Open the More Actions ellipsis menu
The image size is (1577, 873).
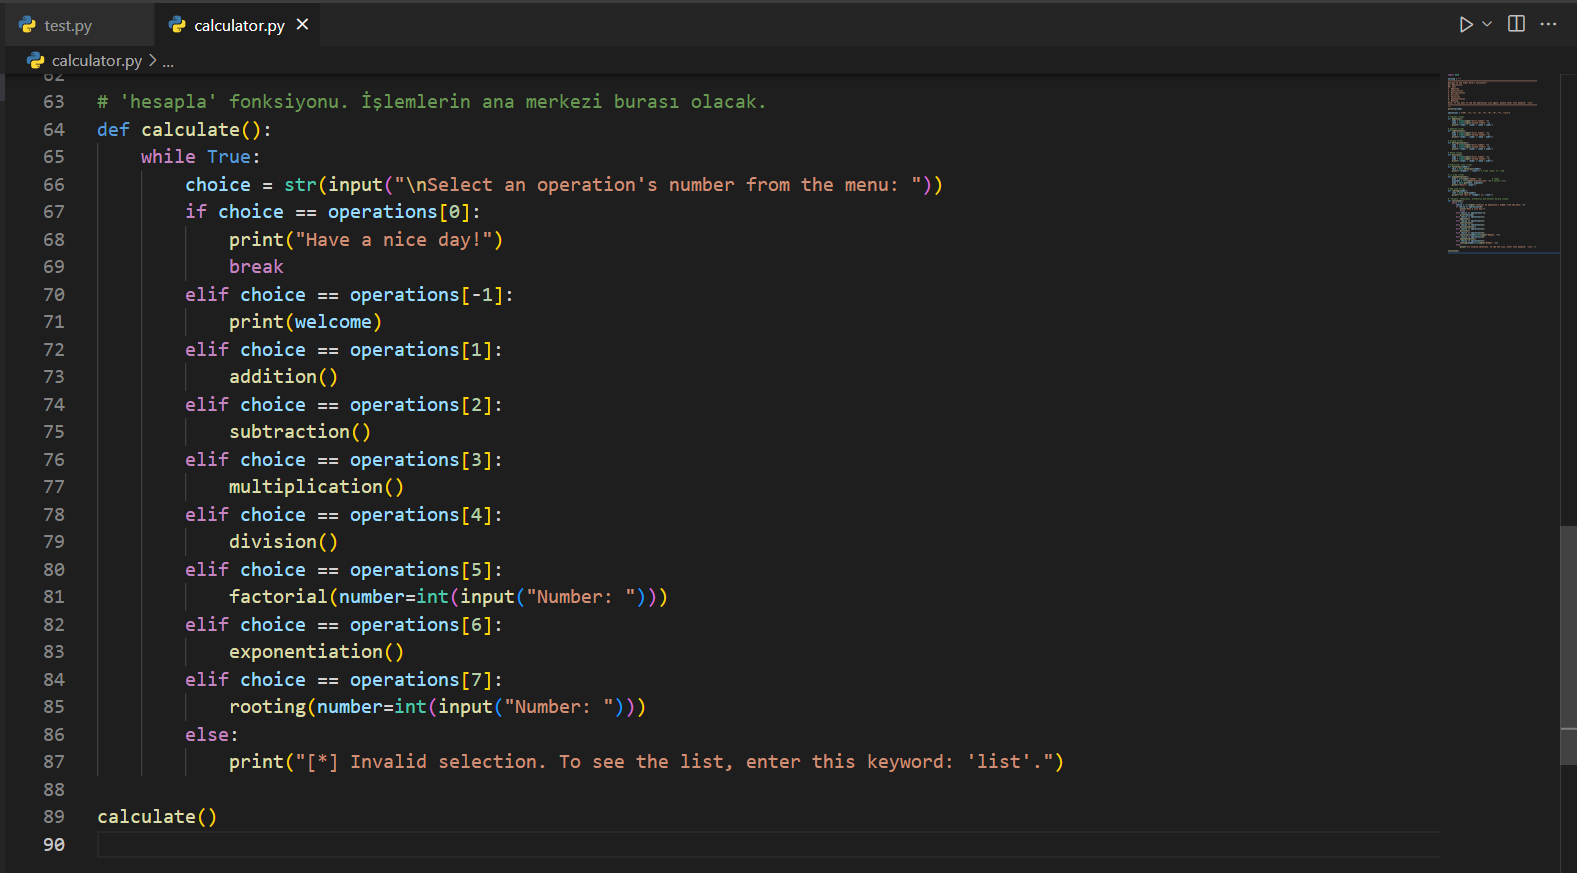[x=1548, y=24]
